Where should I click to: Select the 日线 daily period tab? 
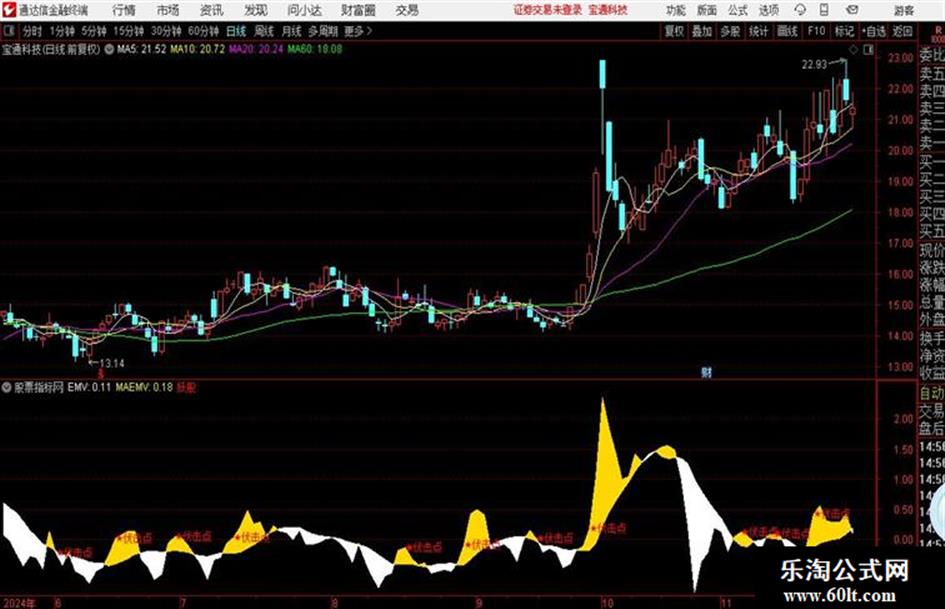(x=236, y=31)
